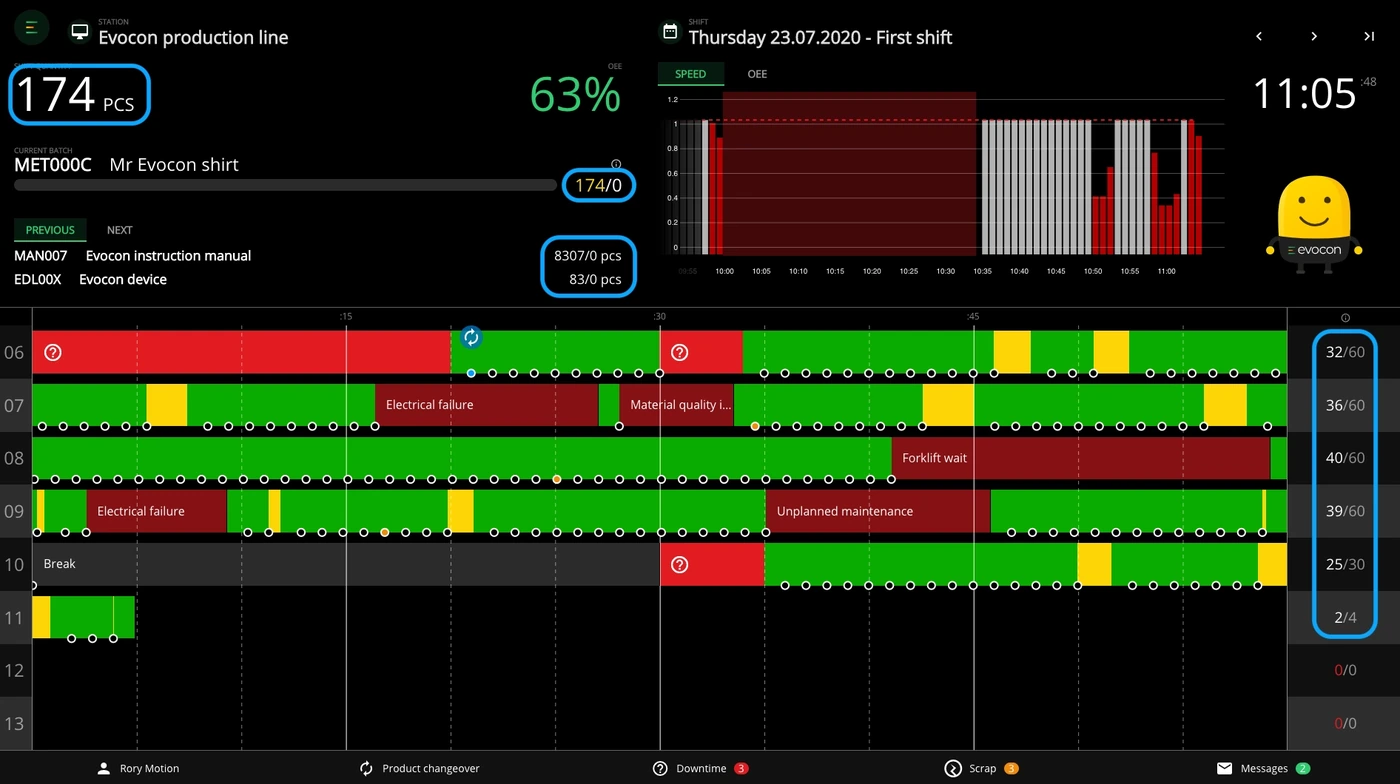Click the 11:05 clock display
The height and width of the screenshot is (784, 1400).
[x=1304, y=94]
